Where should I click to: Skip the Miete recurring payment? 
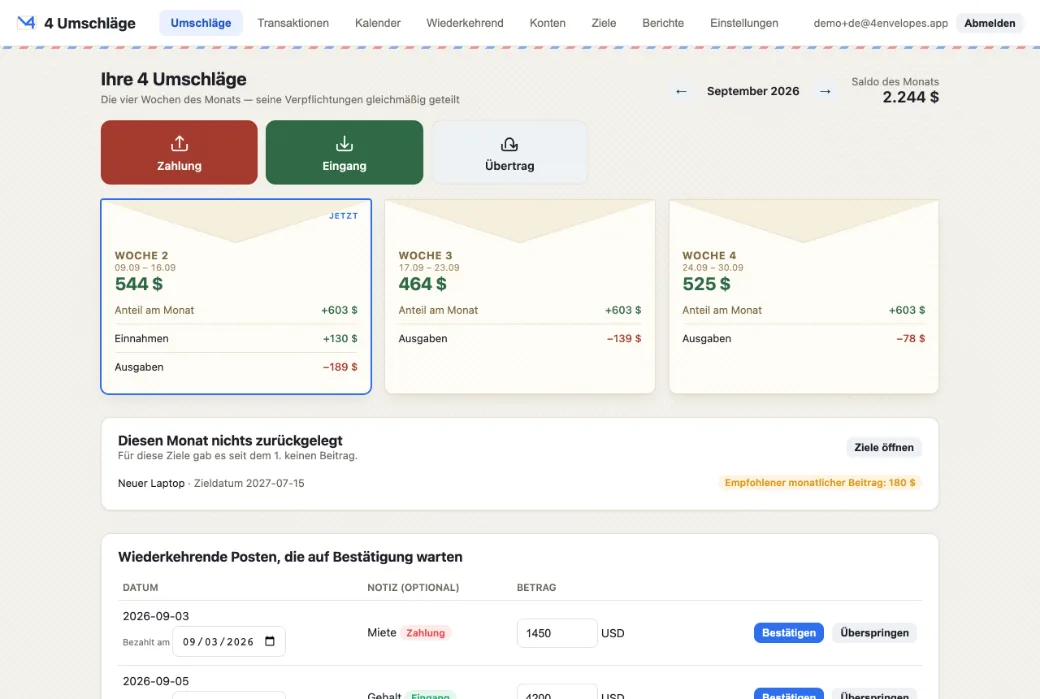coord(874,633)
